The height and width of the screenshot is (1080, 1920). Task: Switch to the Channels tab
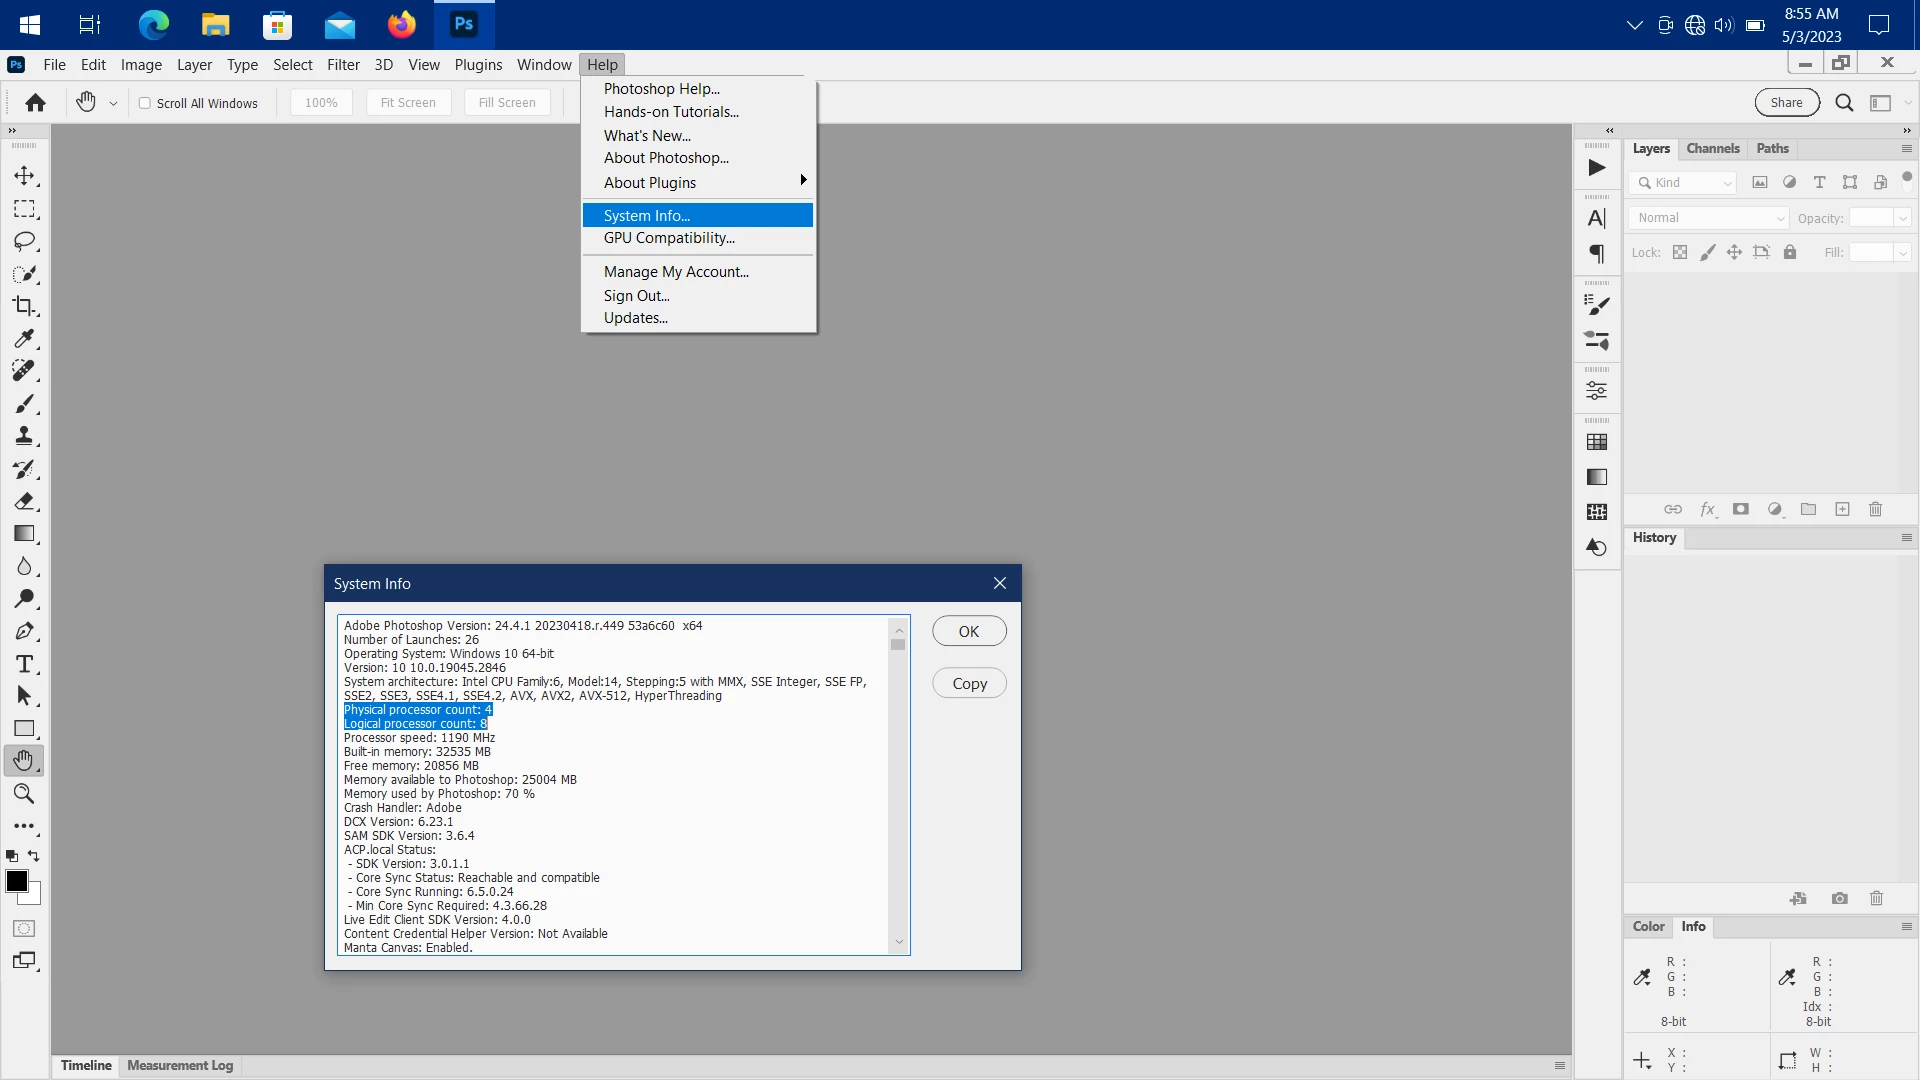[1712, 149]
